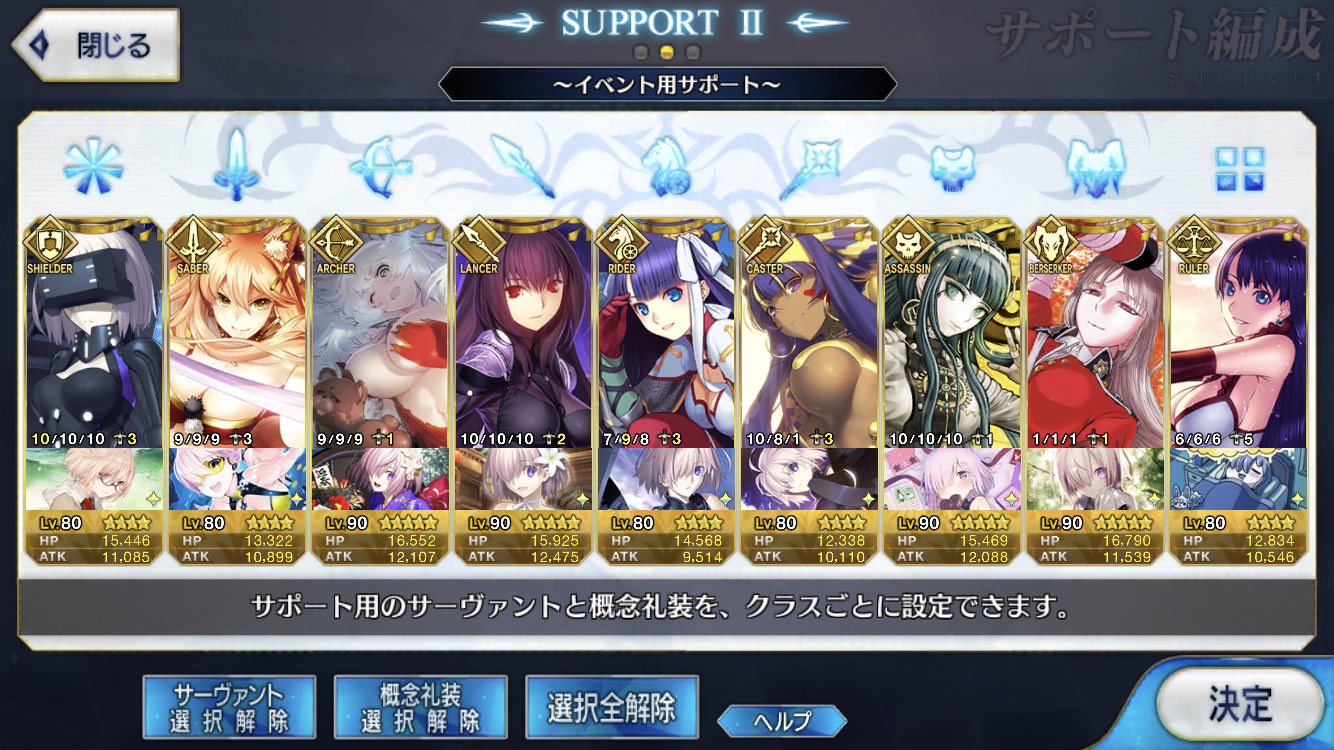Select the Caster class staff icon
Image resolution: width=1334 pixels, height=750 pixels.
[x=810, y=165]
